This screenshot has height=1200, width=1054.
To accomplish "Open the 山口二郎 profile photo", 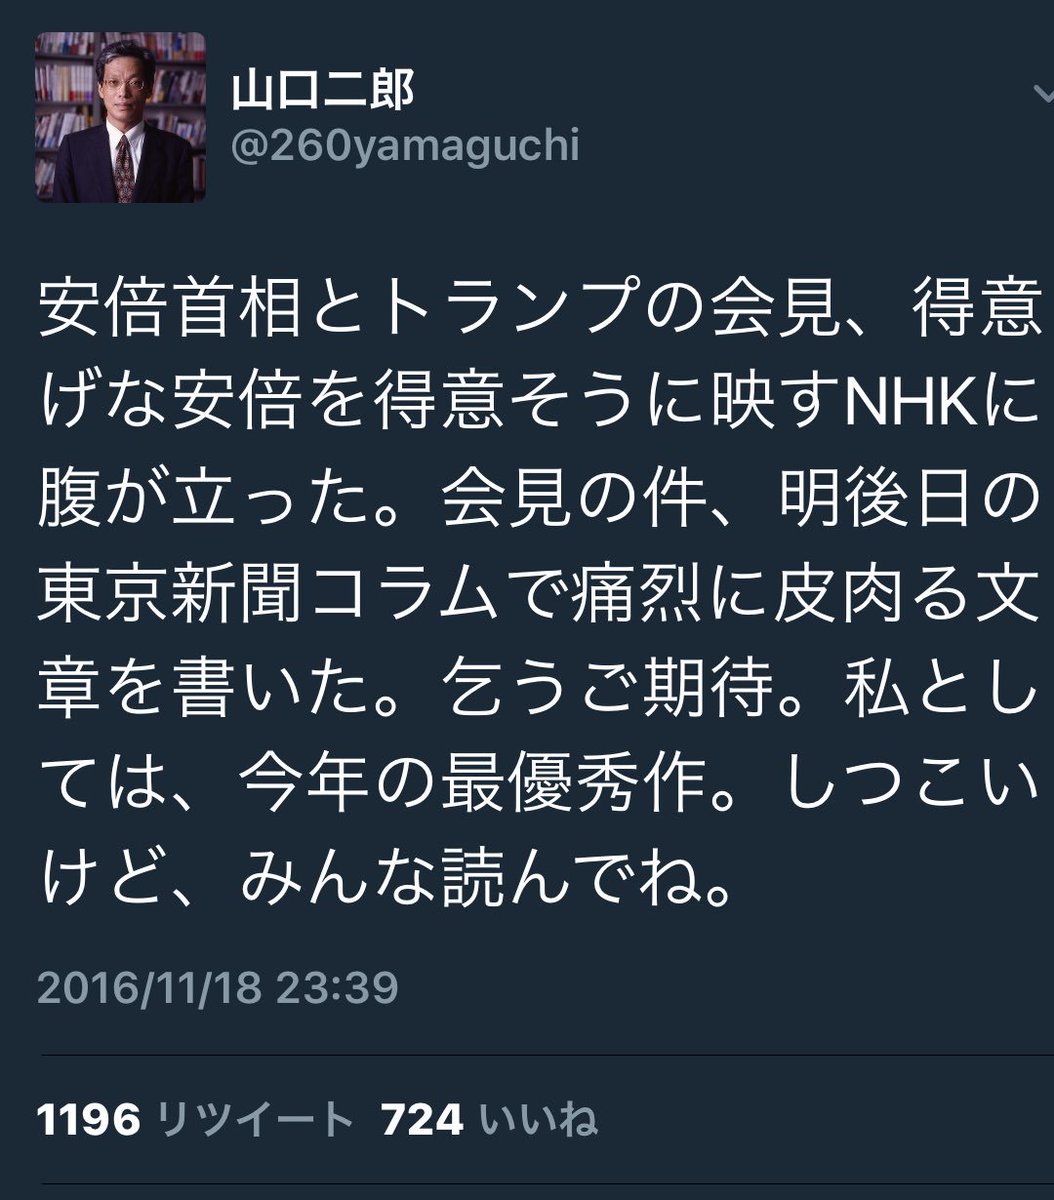I will [120, 117].
